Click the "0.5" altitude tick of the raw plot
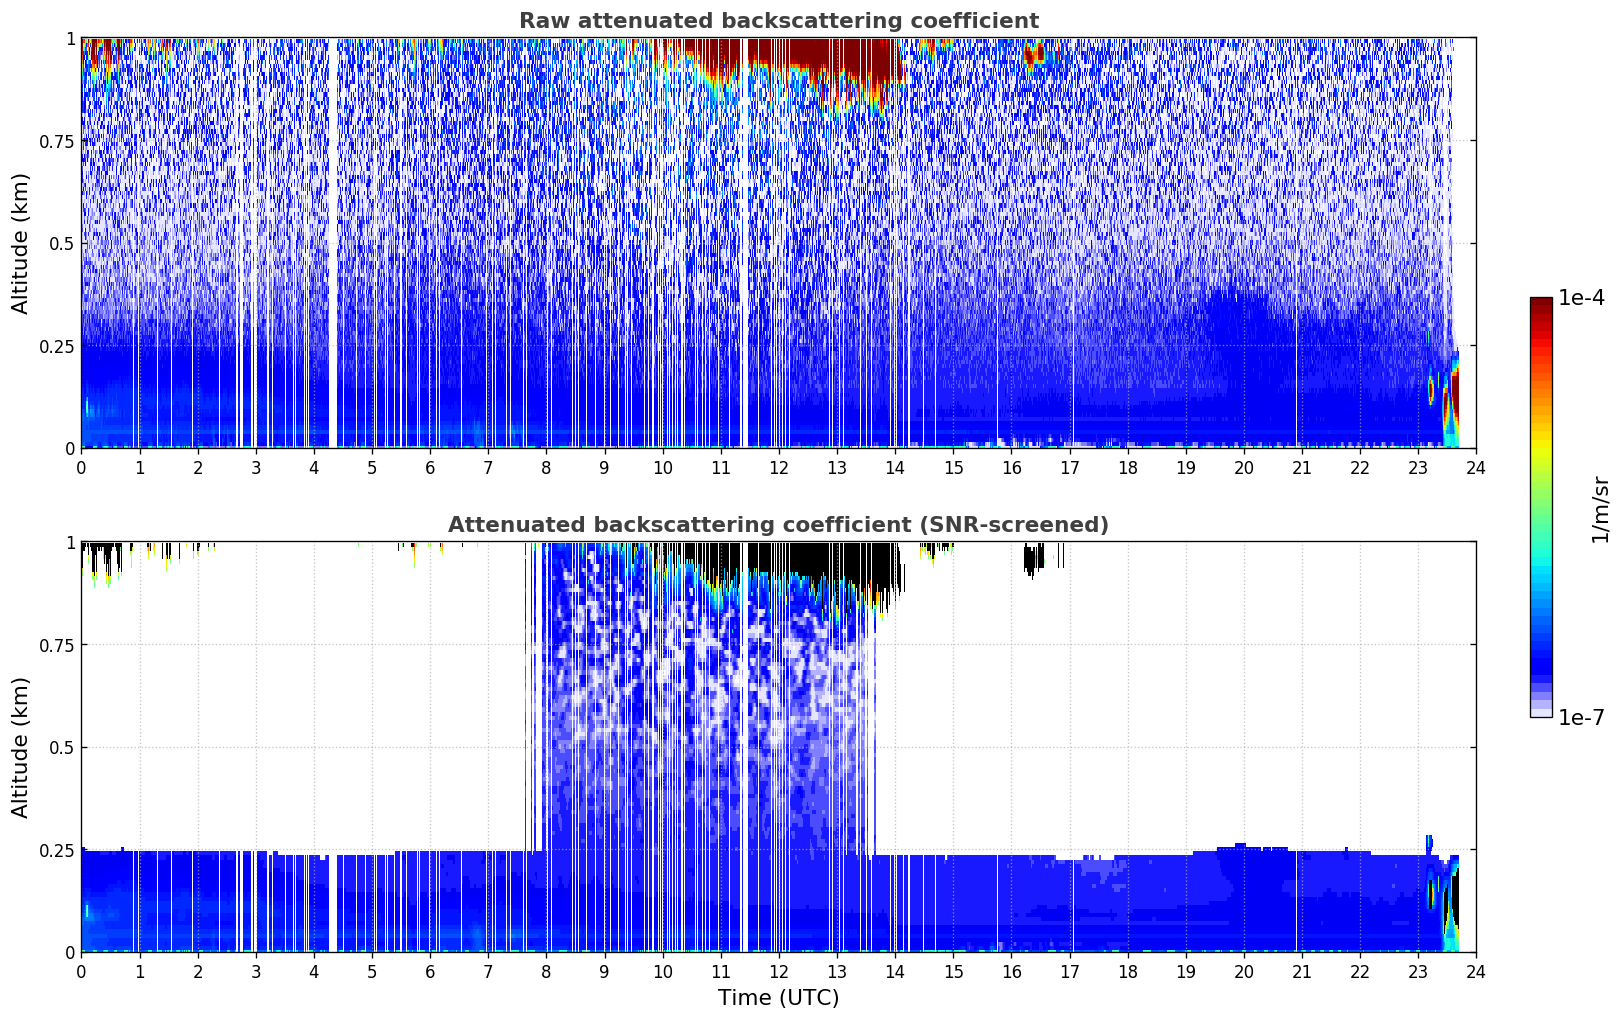The image size is (1621, 1020). pyautogui.click(x=62, y=243)
